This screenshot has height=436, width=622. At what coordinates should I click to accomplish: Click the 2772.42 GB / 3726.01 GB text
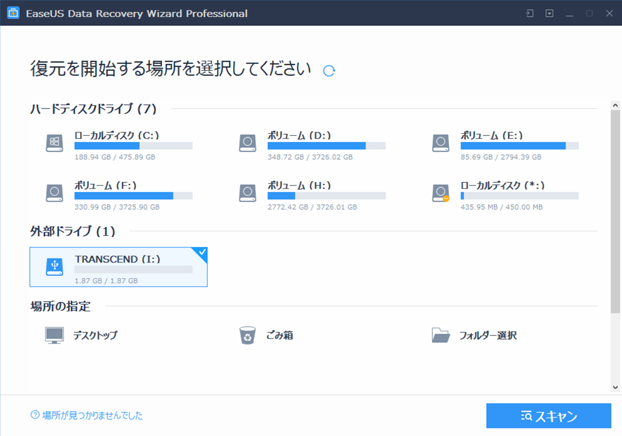pos(313,207)
